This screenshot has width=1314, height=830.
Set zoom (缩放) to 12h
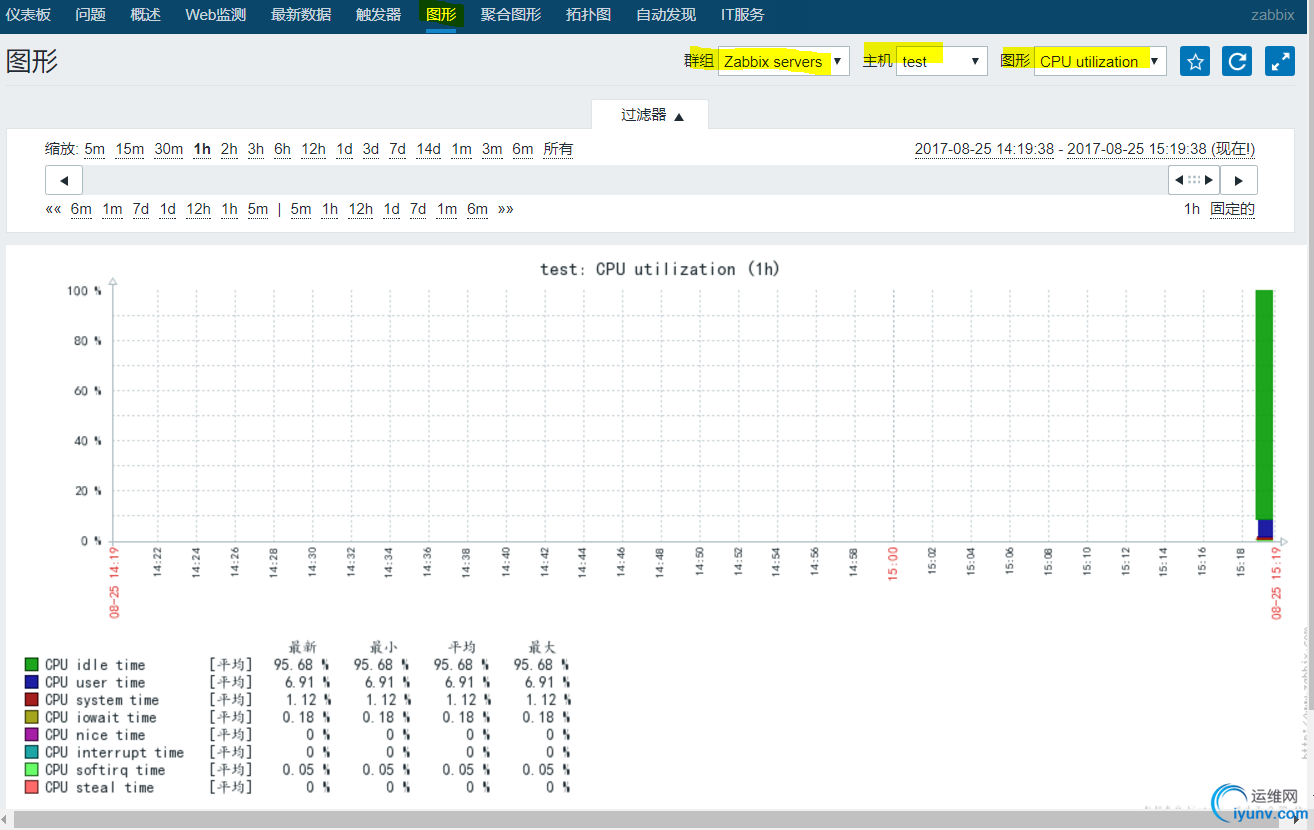314,149
